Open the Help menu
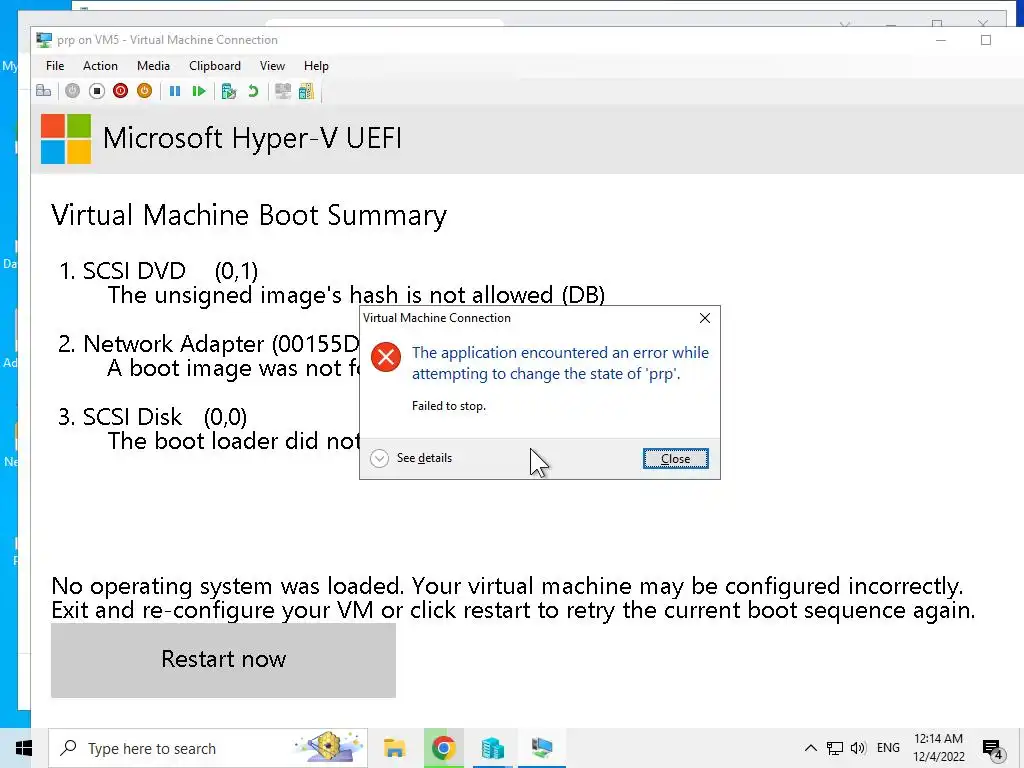The width and height of the screenshot is (1024, 768). 316,66
